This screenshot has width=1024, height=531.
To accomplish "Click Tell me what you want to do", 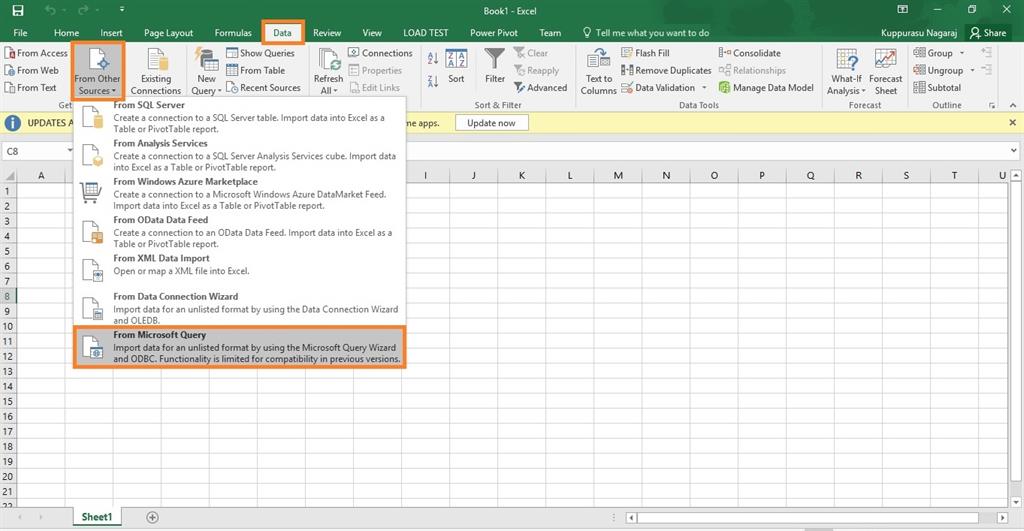I will 645,33.
